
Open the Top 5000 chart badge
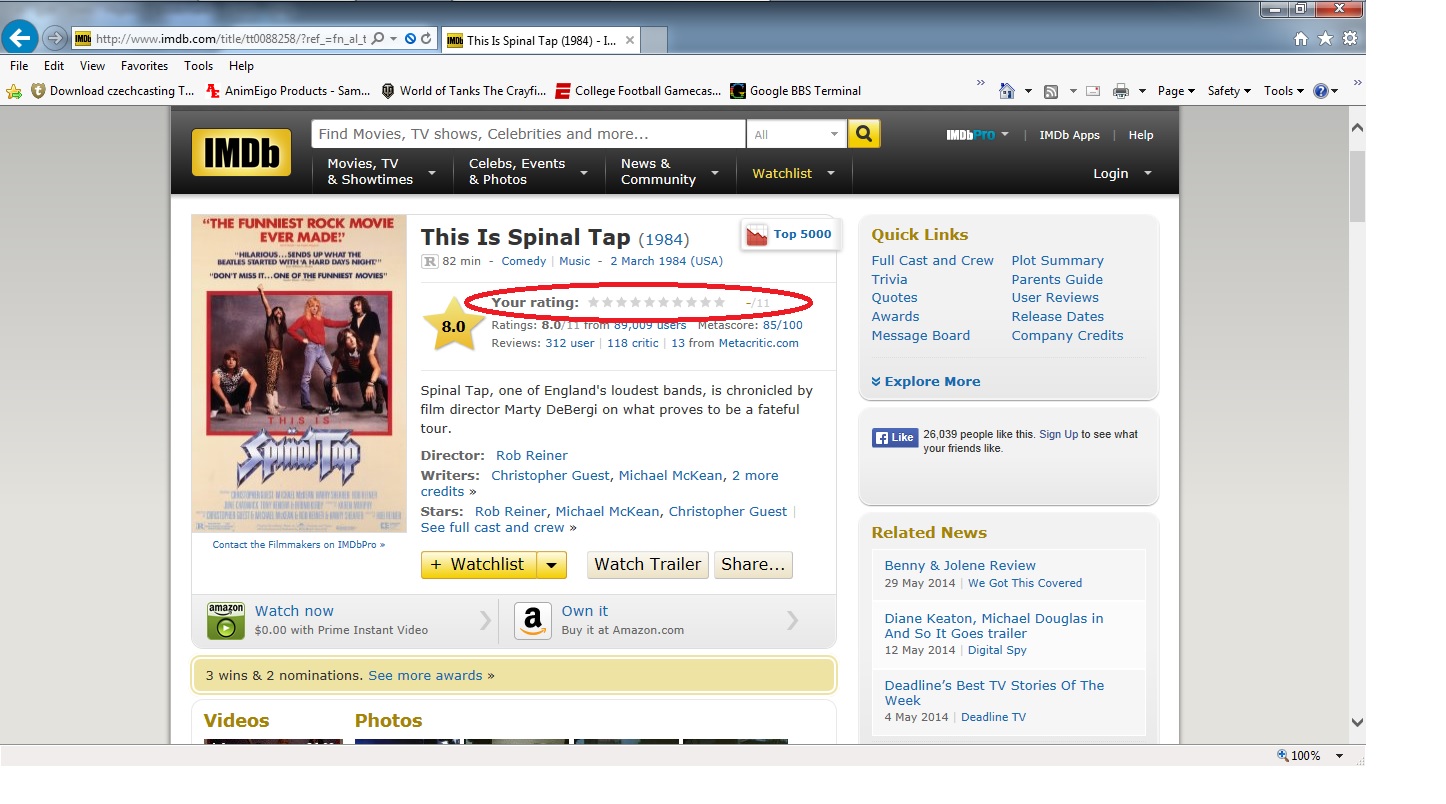coord(789,235)
